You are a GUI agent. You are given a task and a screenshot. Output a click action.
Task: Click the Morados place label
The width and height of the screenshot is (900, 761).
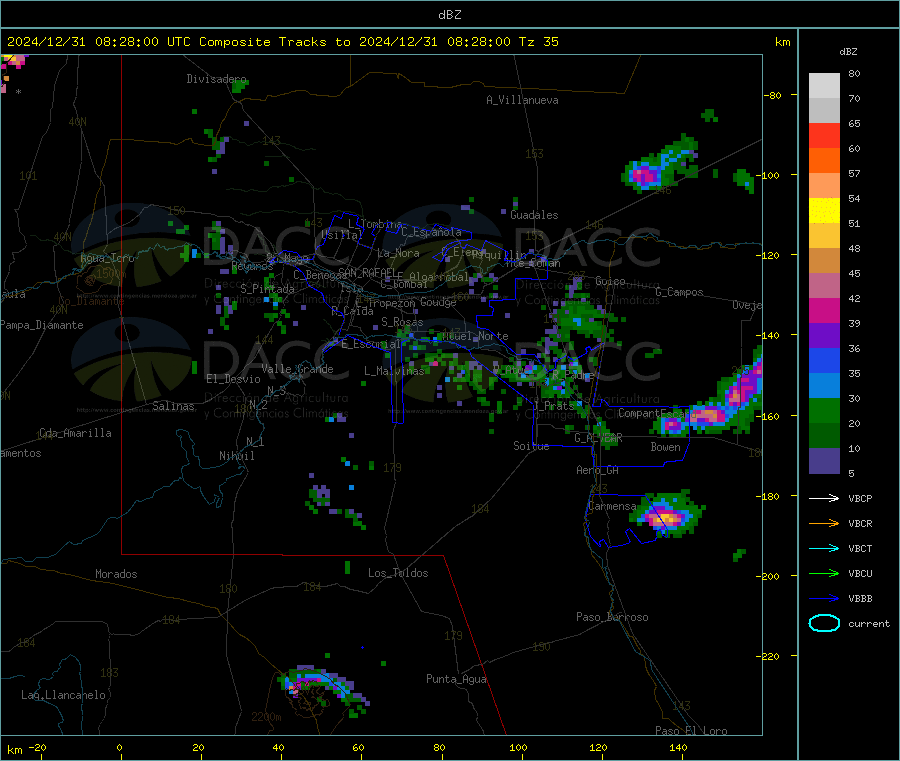tap(116, 574)
